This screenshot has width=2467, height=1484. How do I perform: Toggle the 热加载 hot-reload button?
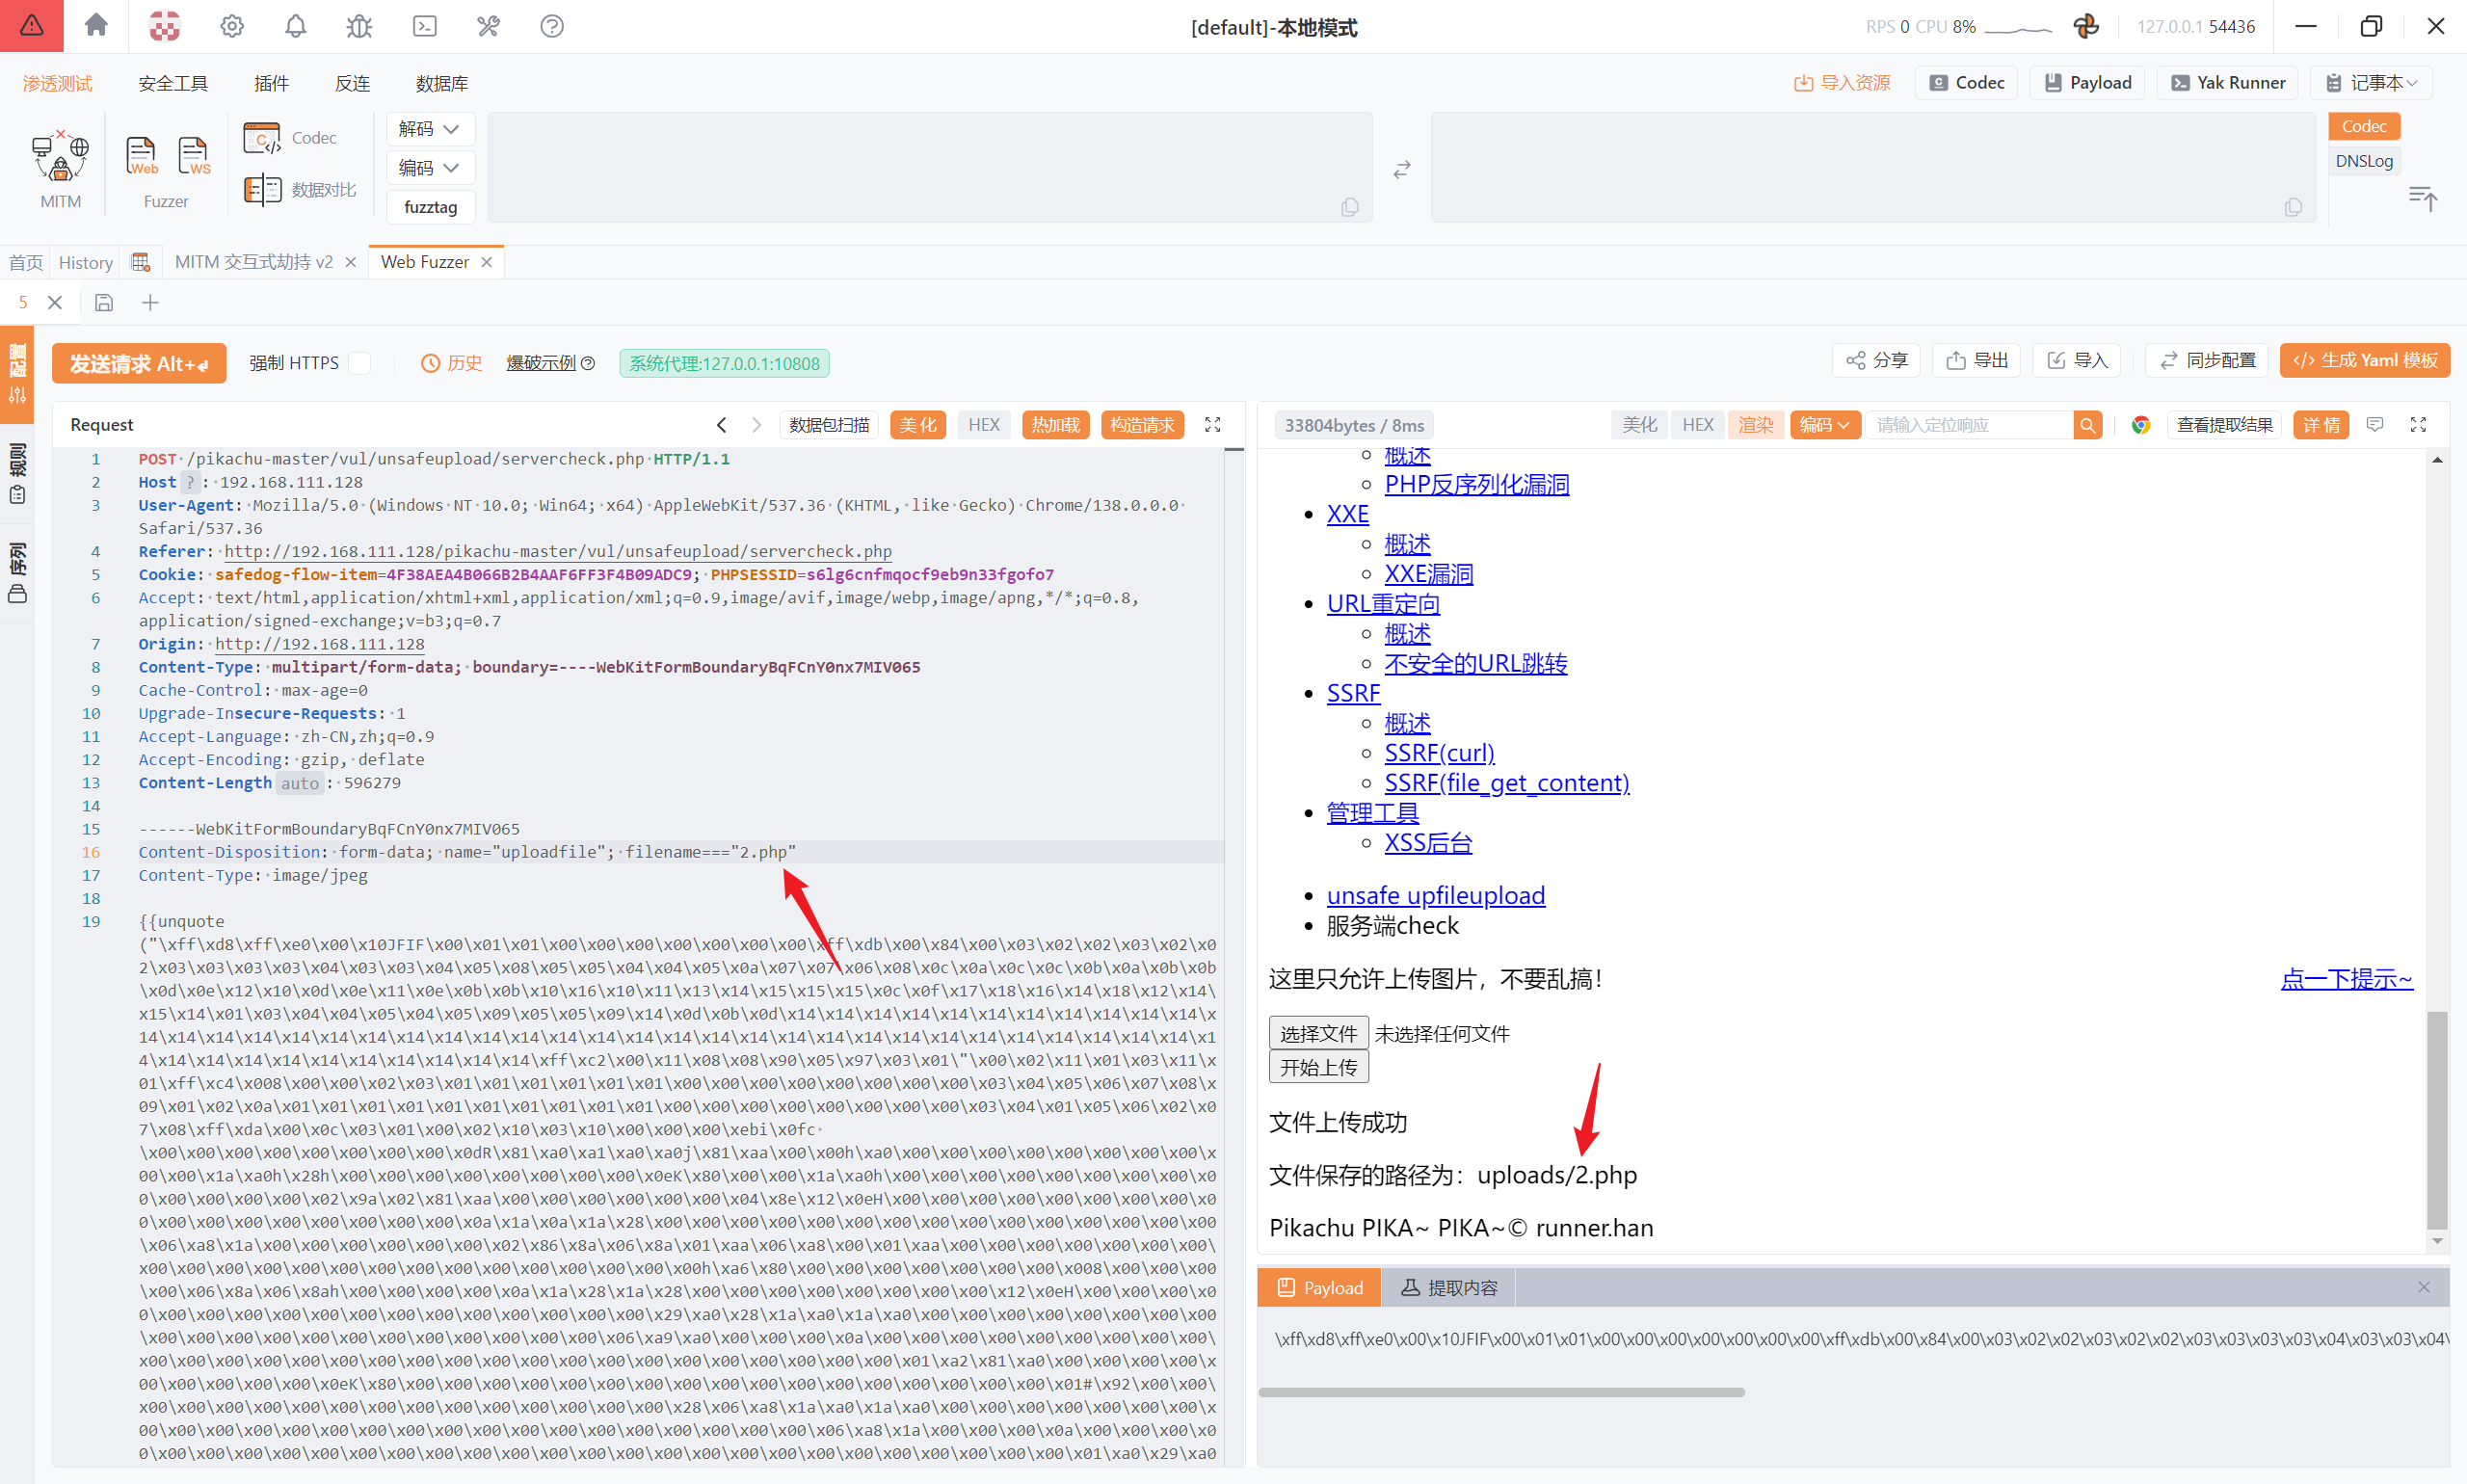point(1055,425)
